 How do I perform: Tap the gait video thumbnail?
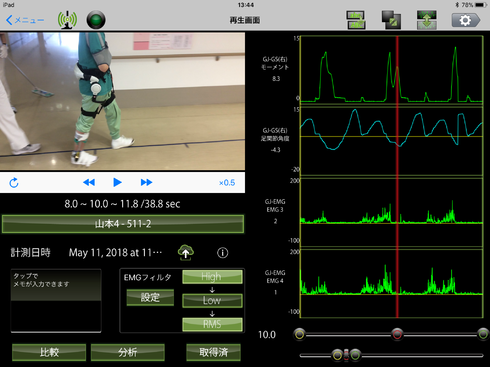click(122, 101)
